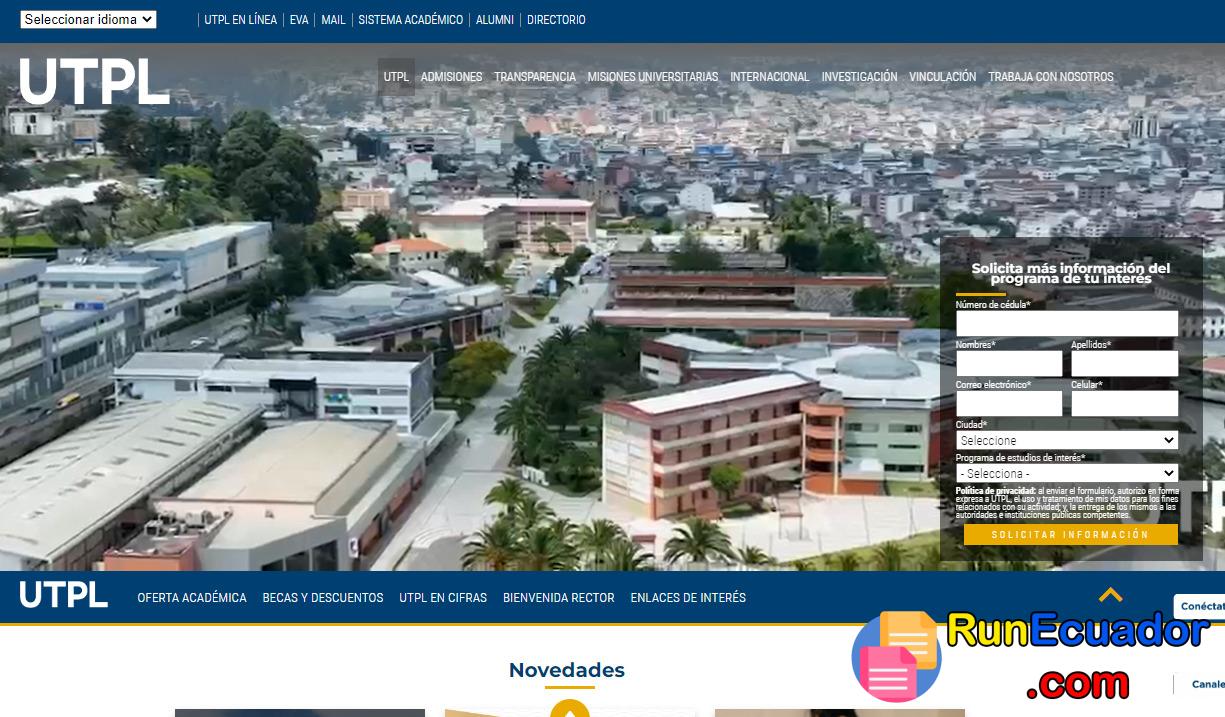Image resolution: width=1225 pixels, height=717 pixels.
Task: Select INVESTIGACIÓN from the navigation bar
Action: point(859,76)
